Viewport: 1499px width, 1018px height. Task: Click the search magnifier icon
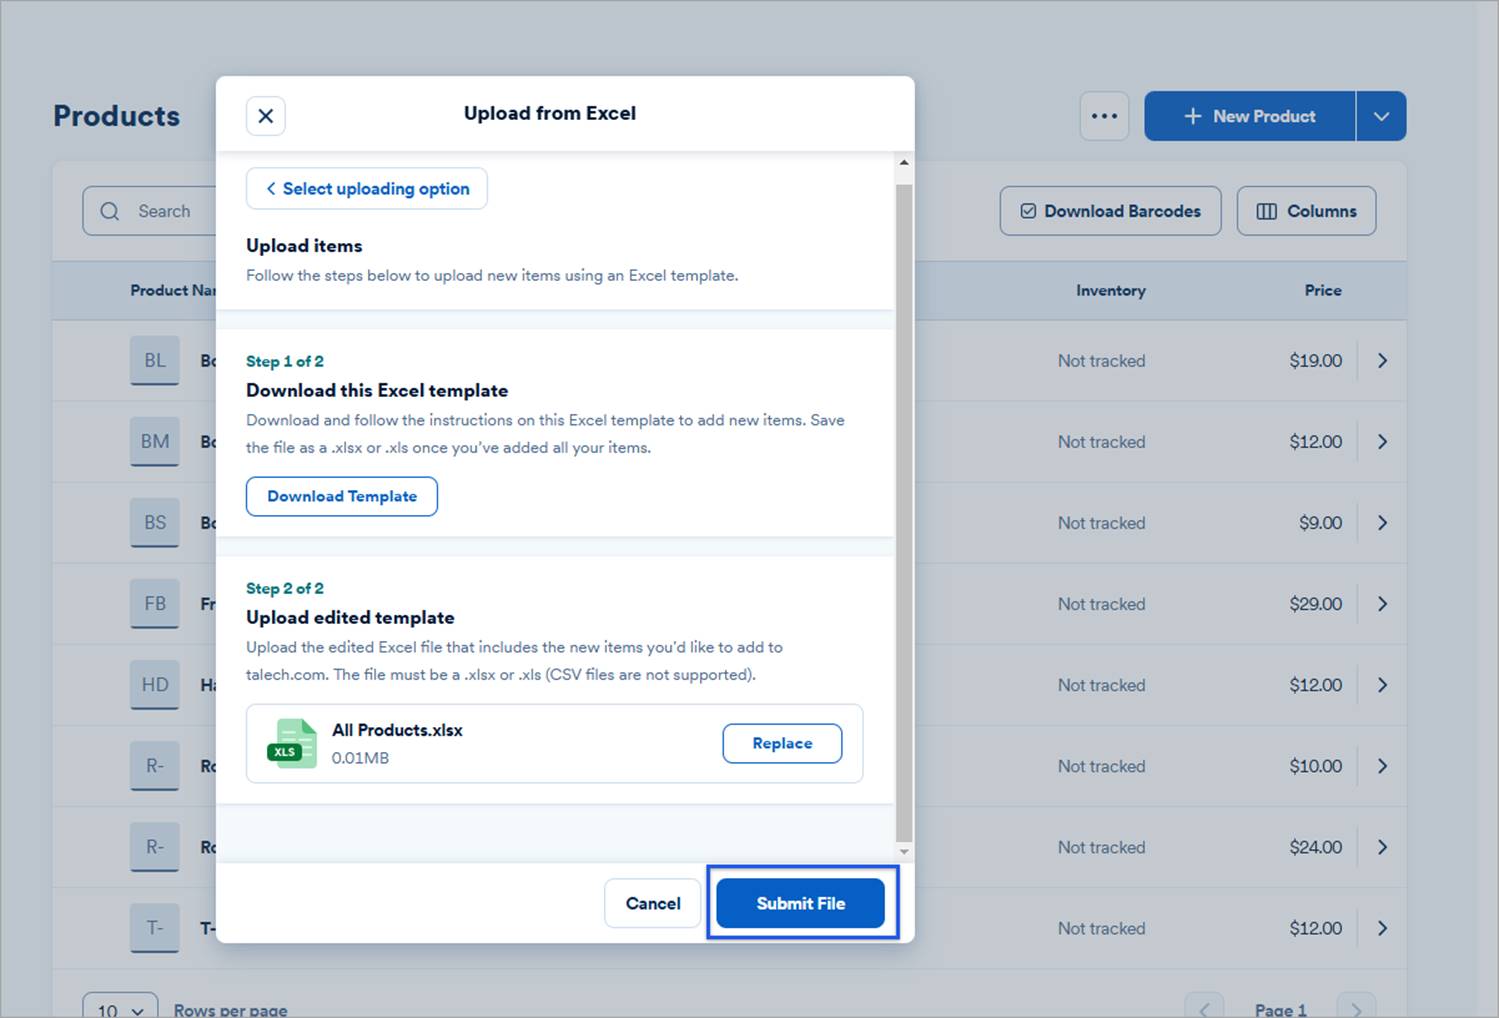pos(110,211)
